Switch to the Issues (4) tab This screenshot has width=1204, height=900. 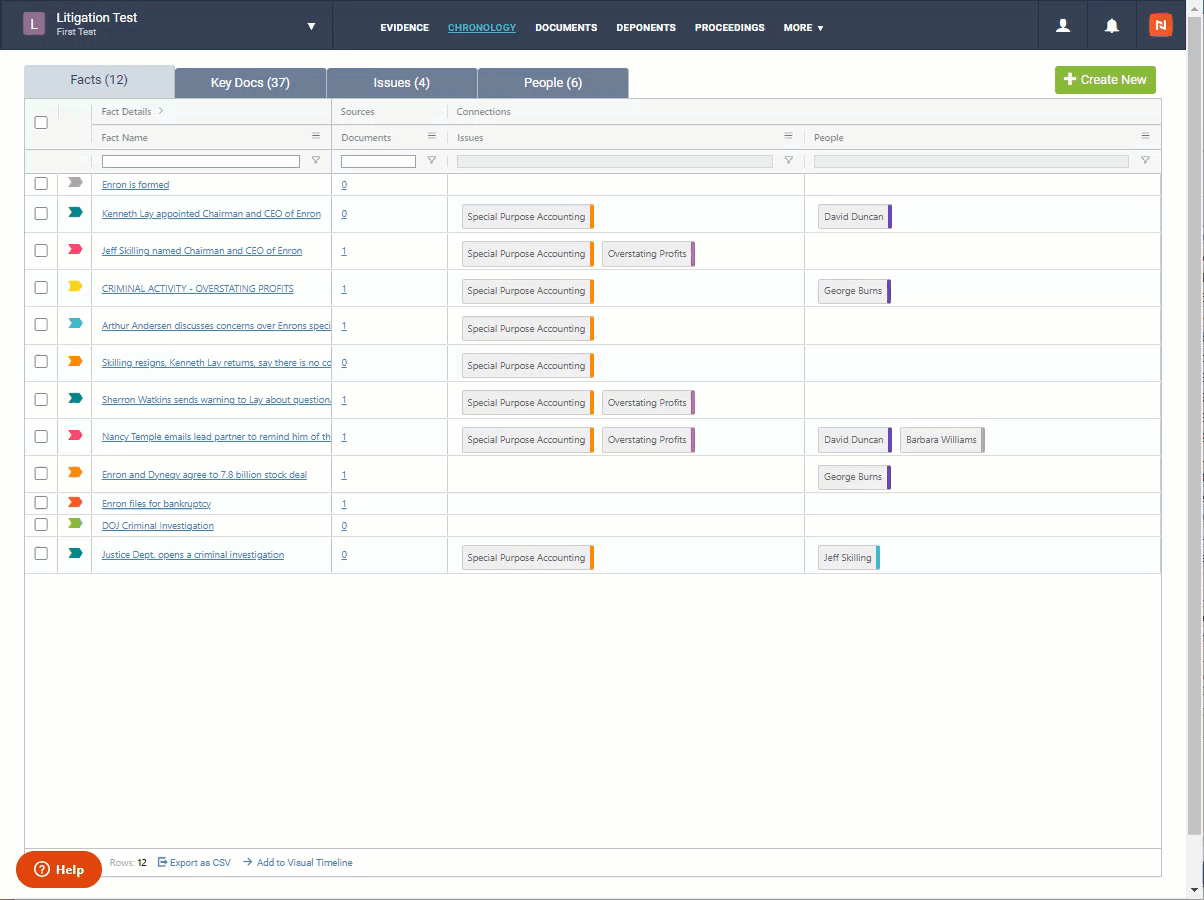401,83
